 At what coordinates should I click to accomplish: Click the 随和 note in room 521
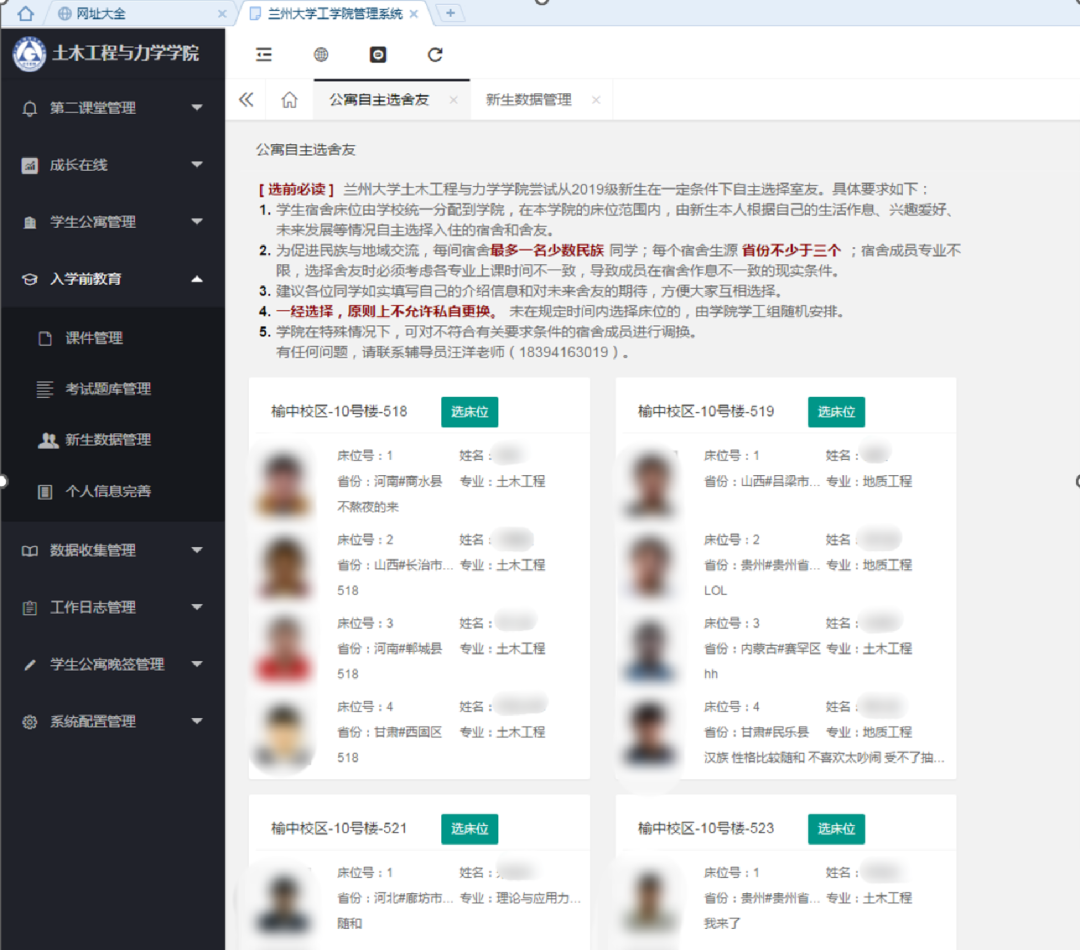[x=349, y=924]
